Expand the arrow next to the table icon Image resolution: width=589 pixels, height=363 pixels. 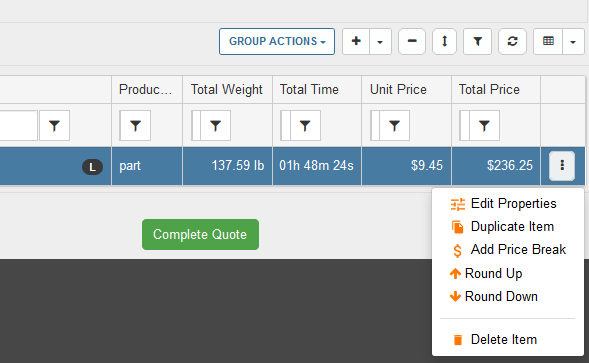[x=573, y=41]
